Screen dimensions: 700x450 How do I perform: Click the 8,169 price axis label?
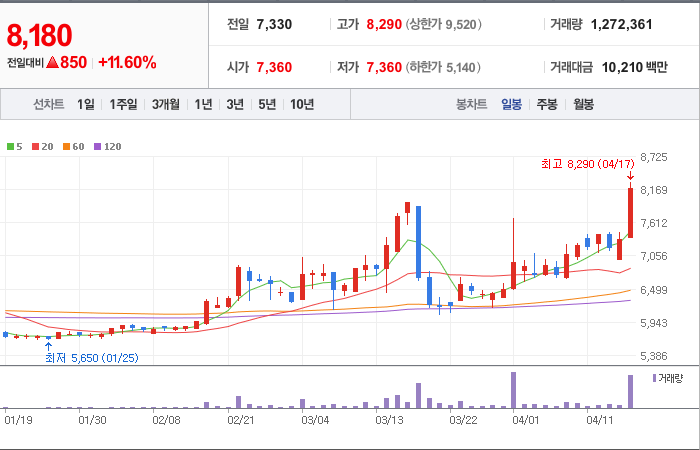(x=654, y=190)
